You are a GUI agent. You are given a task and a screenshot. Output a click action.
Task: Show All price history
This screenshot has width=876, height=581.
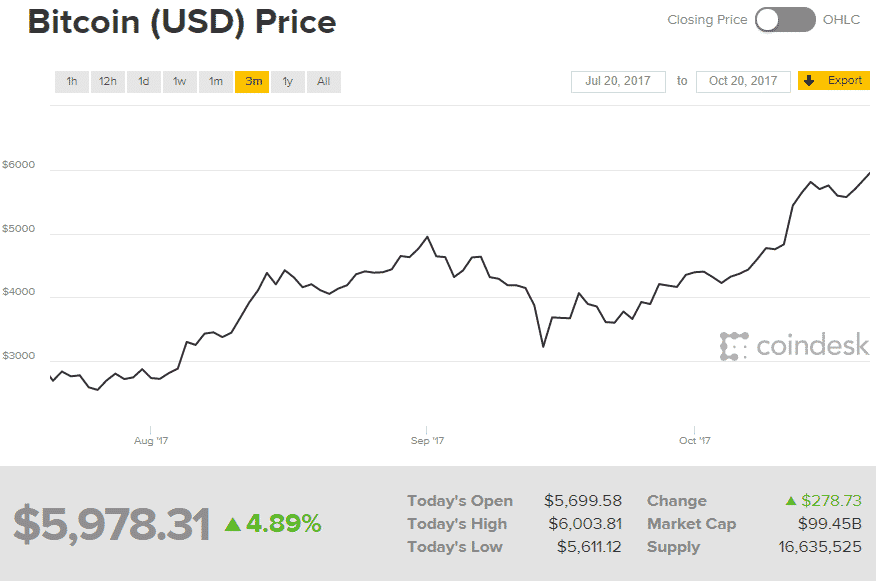pyautogui.click(x=324, y=82)
